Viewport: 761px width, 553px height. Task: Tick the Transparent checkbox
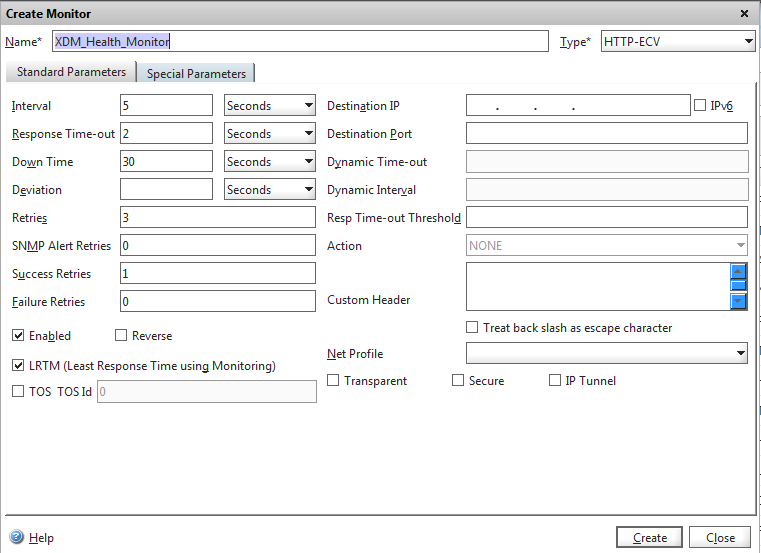click(x=334, y=381)
